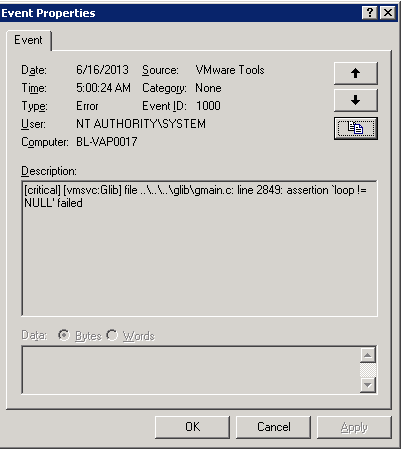Viewport: 401px width, 449px height.
Task: Close the Event Properties dialog
Action: pos(388,13)
